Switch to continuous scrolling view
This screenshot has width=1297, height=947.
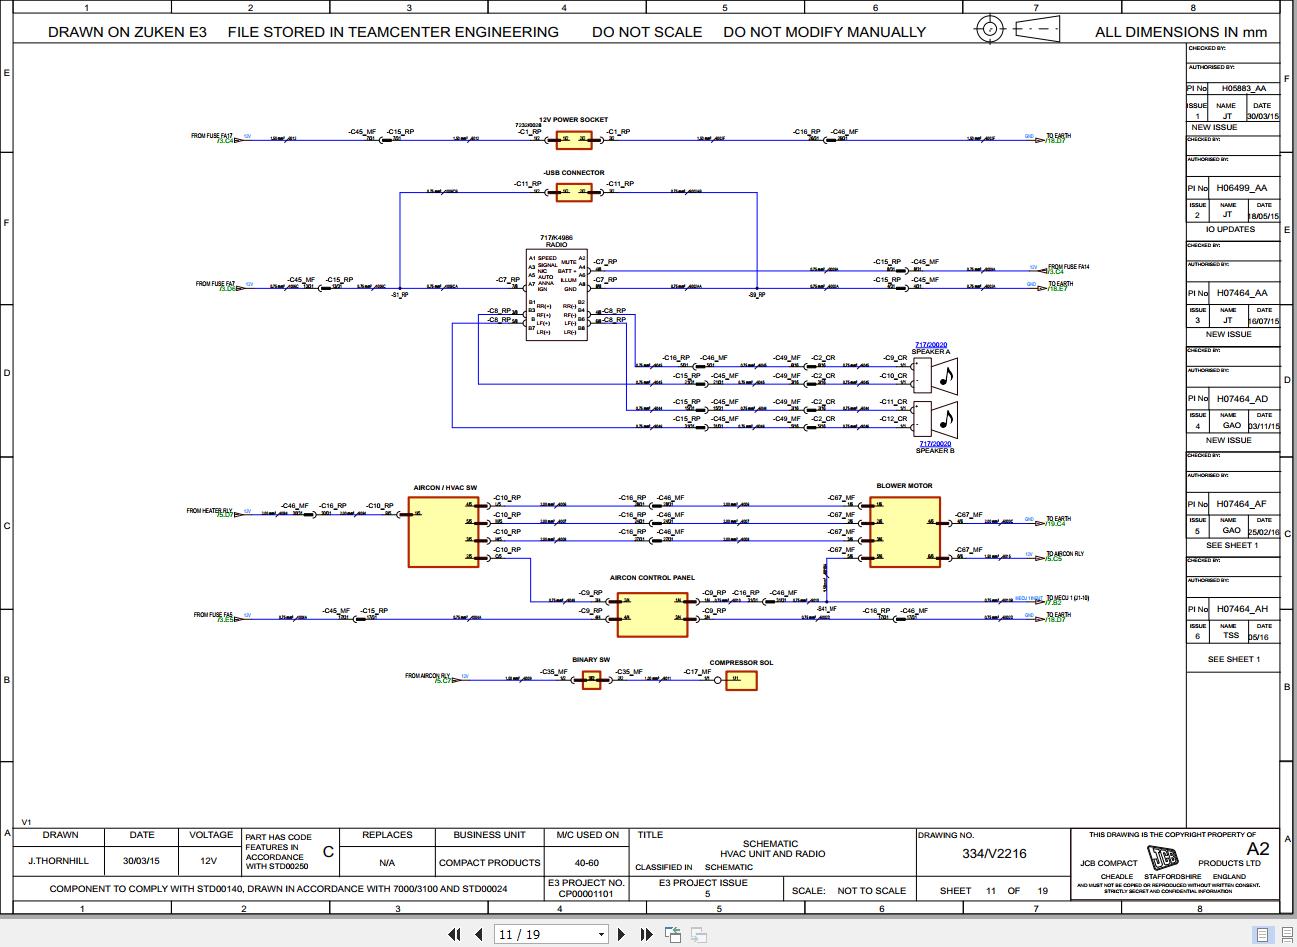(x=1285, y=934)
